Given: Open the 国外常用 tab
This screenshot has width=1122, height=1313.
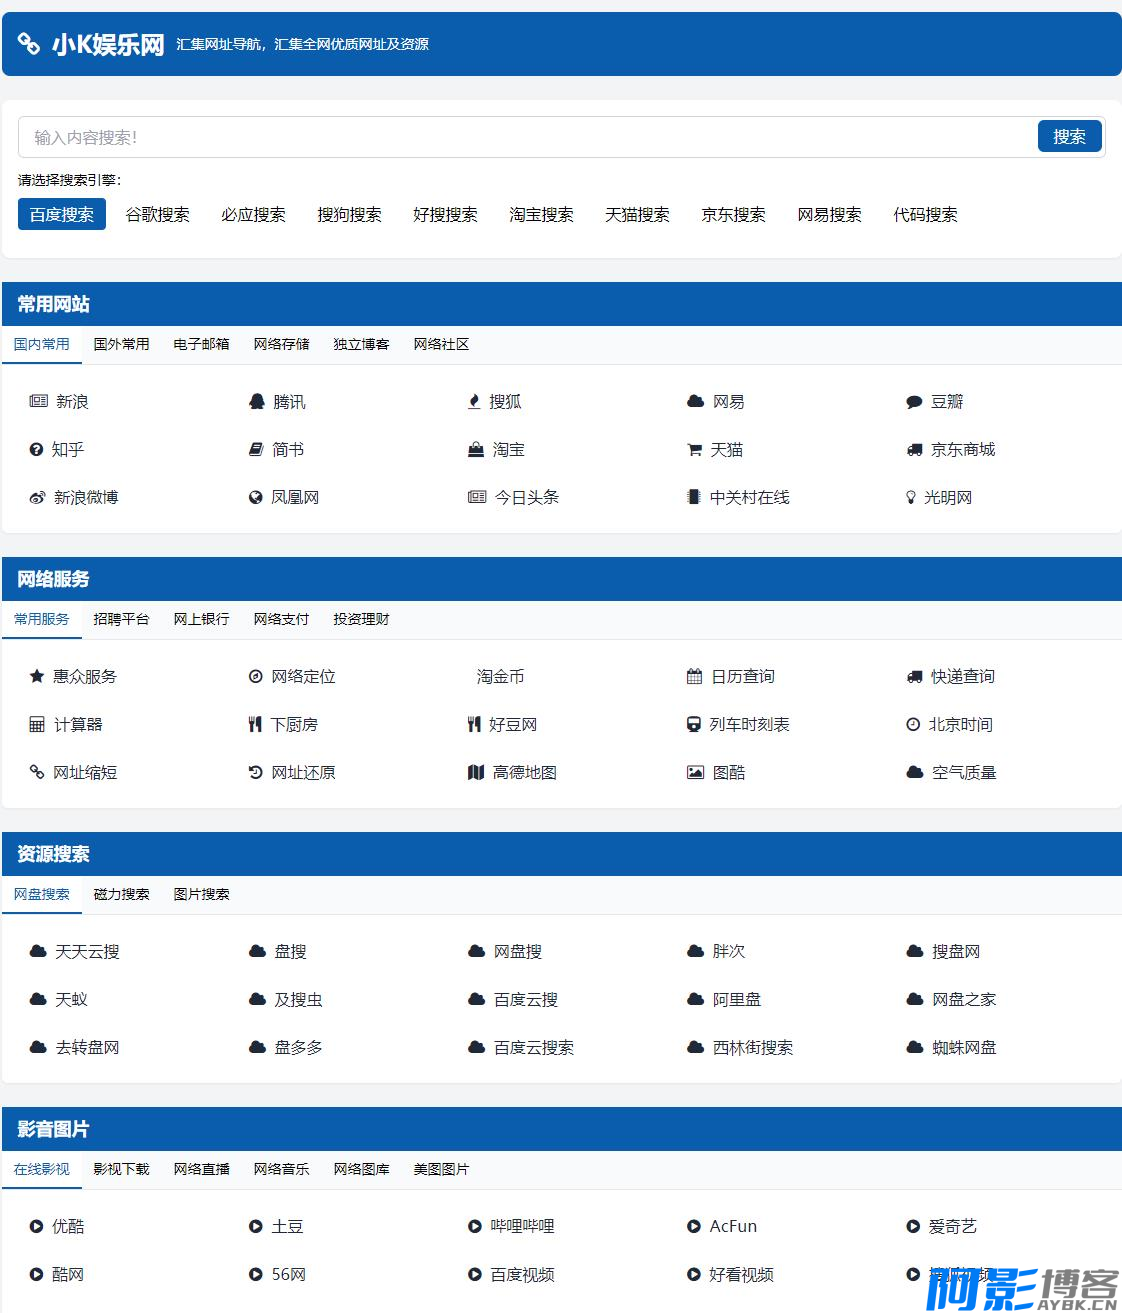Looking at the screenshot, I should [x=121, y=344].
